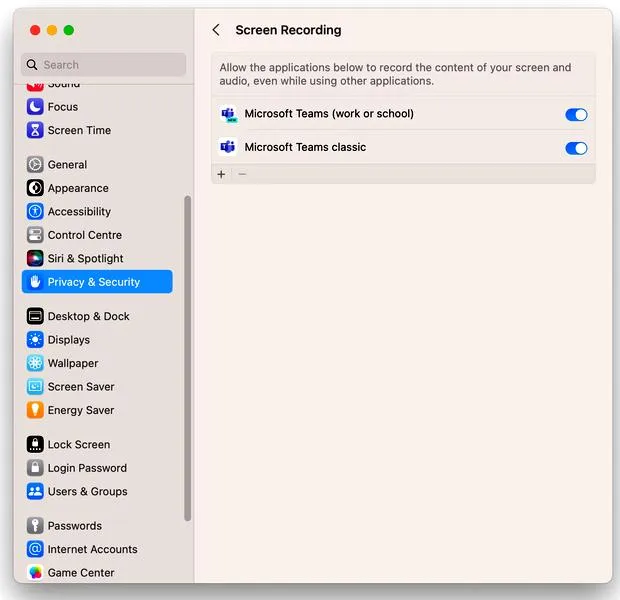Click the Screen Time hourglass icon
Screen dimensions: 620x600
[x=35, y=130]
